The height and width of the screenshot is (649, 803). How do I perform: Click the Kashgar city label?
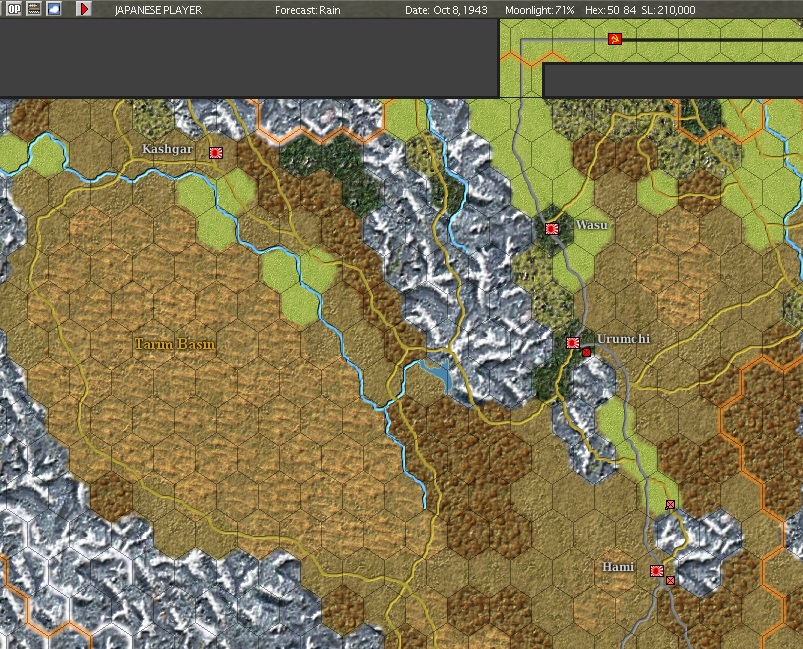point(167,149)
